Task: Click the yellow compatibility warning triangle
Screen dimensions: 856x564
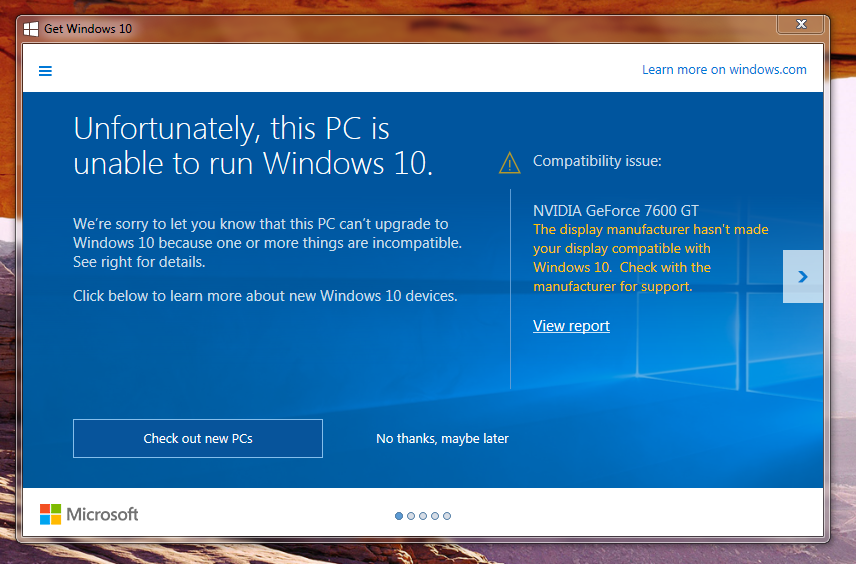Action: point(509,163)
